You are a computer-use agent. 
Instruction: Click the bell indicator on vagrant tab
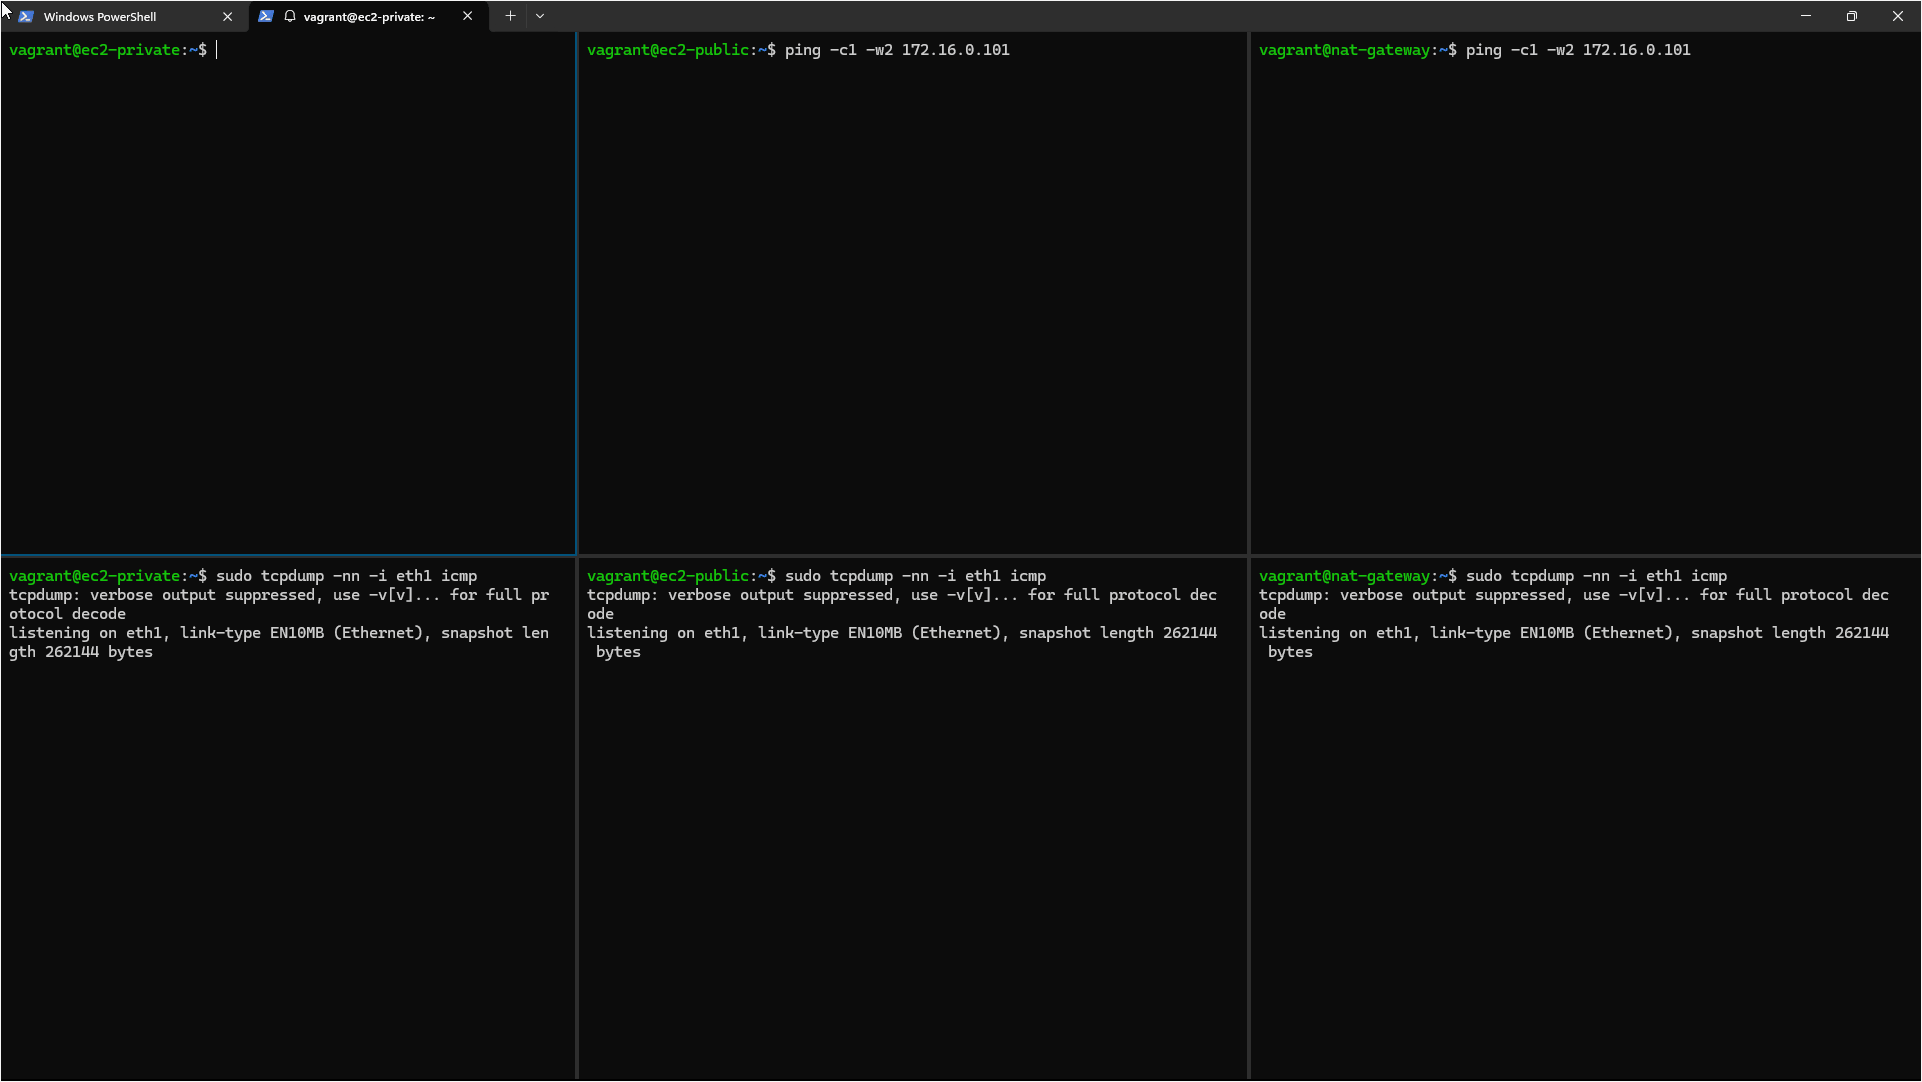290,16
